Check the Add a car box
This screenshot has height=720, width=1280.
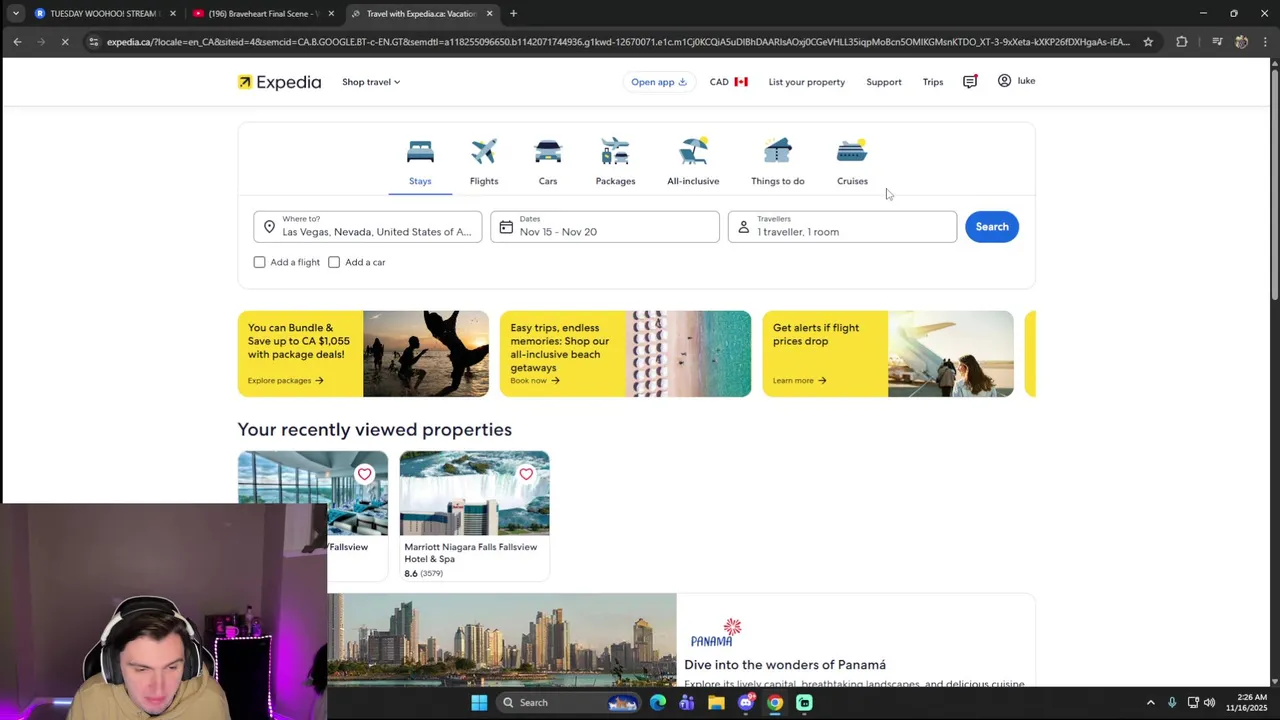tap(334, 262)
